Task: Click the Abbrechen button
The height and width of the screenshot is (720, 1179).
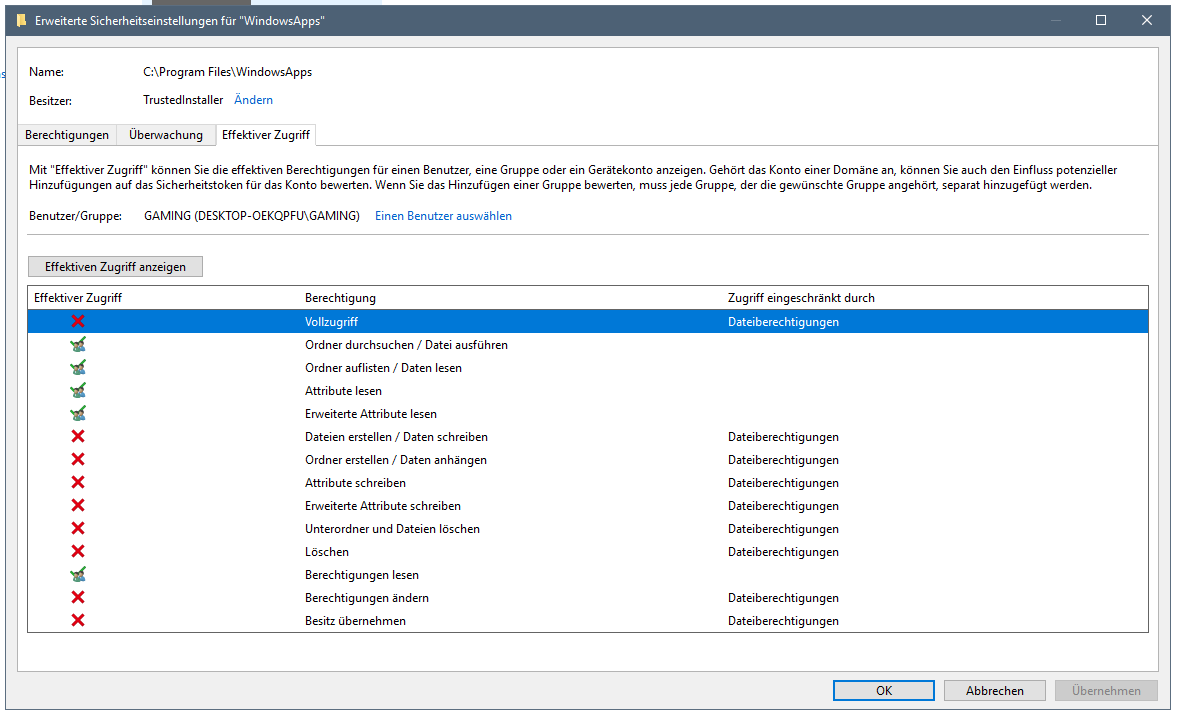Action: tap(995, 691)
